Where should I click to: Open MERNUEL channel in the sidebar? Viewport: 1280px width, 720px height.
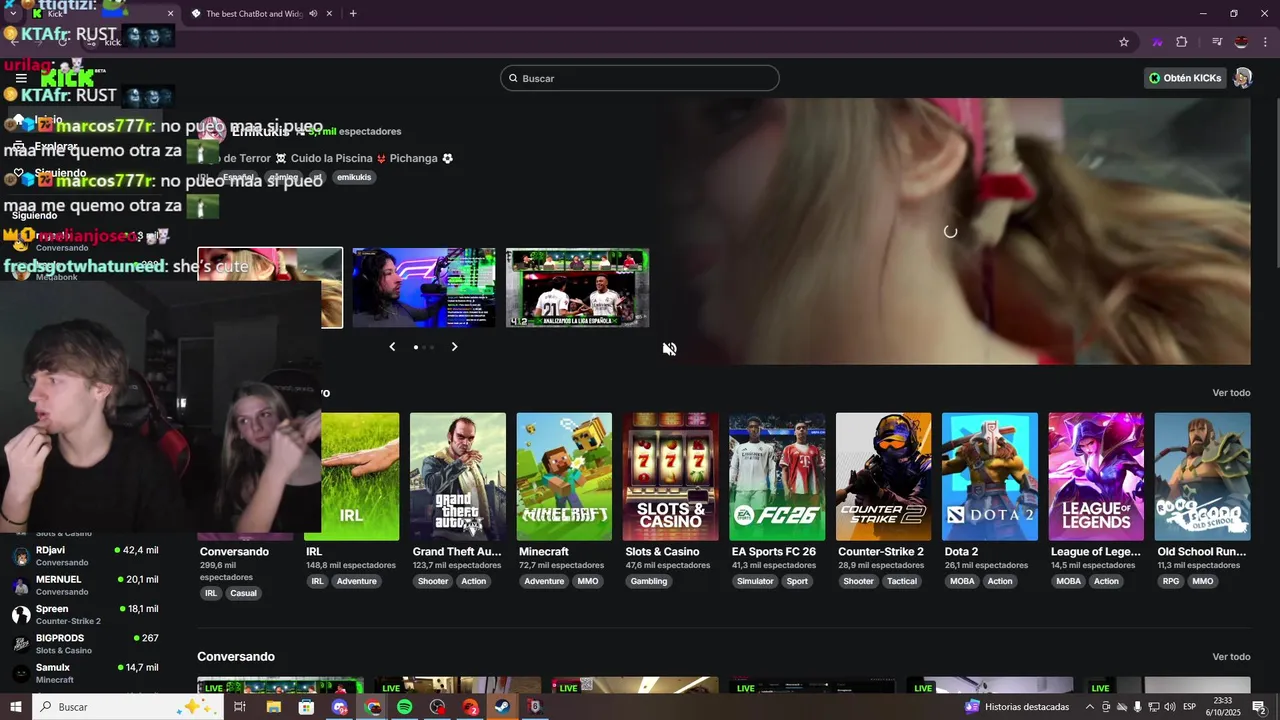tap(85, 585)
